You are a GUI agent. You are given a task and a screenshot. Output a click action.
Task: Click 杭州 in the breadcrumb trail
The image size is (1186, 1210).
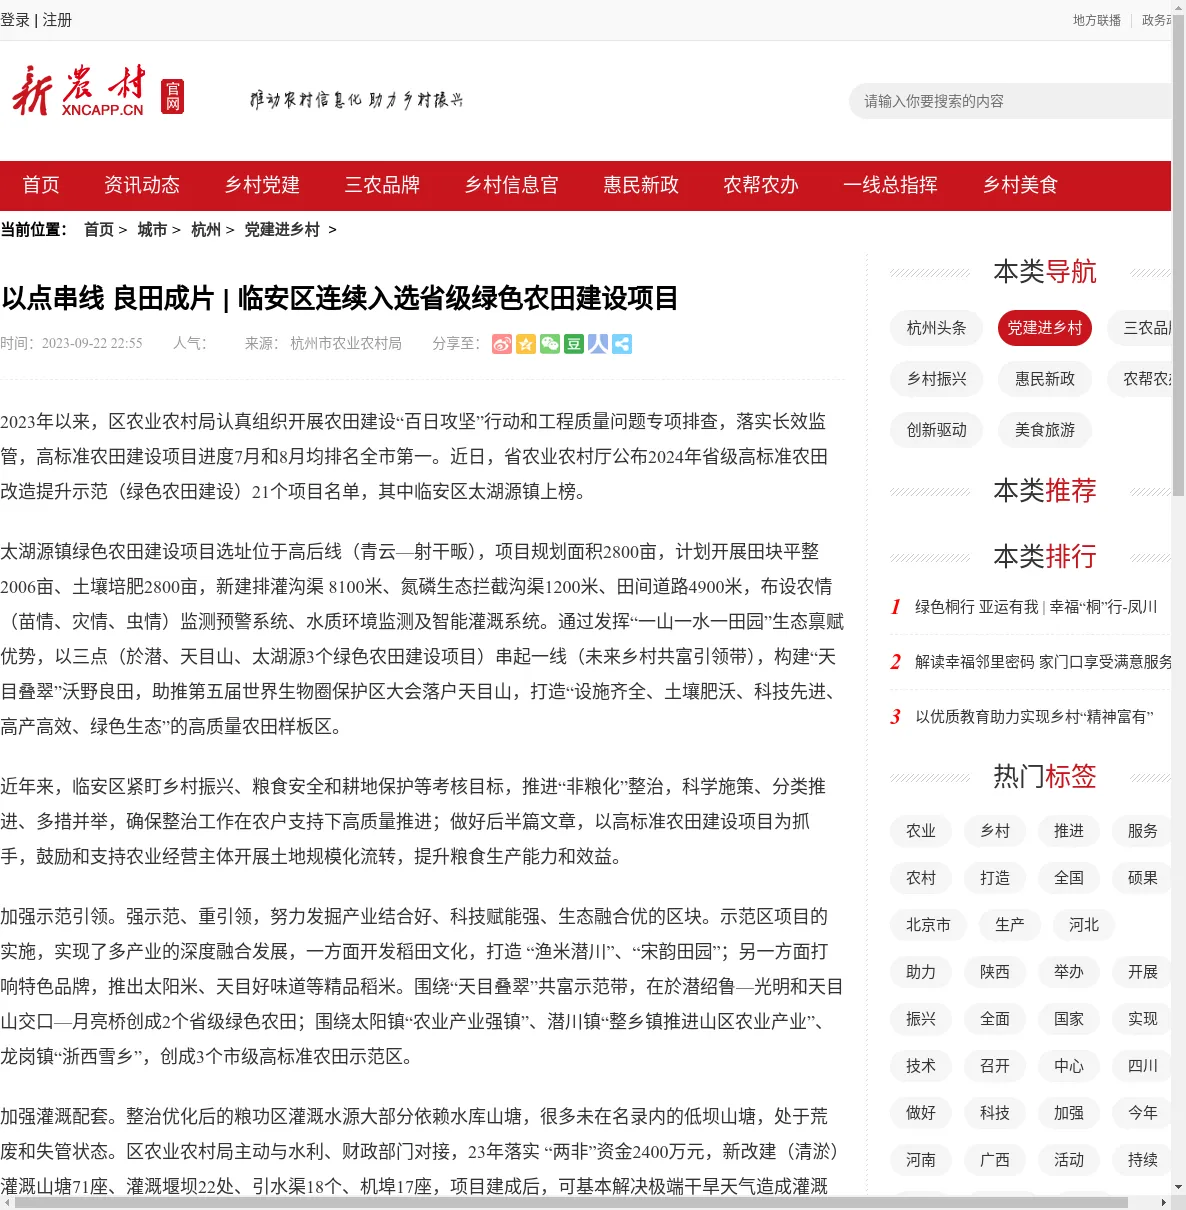(206, 230)
